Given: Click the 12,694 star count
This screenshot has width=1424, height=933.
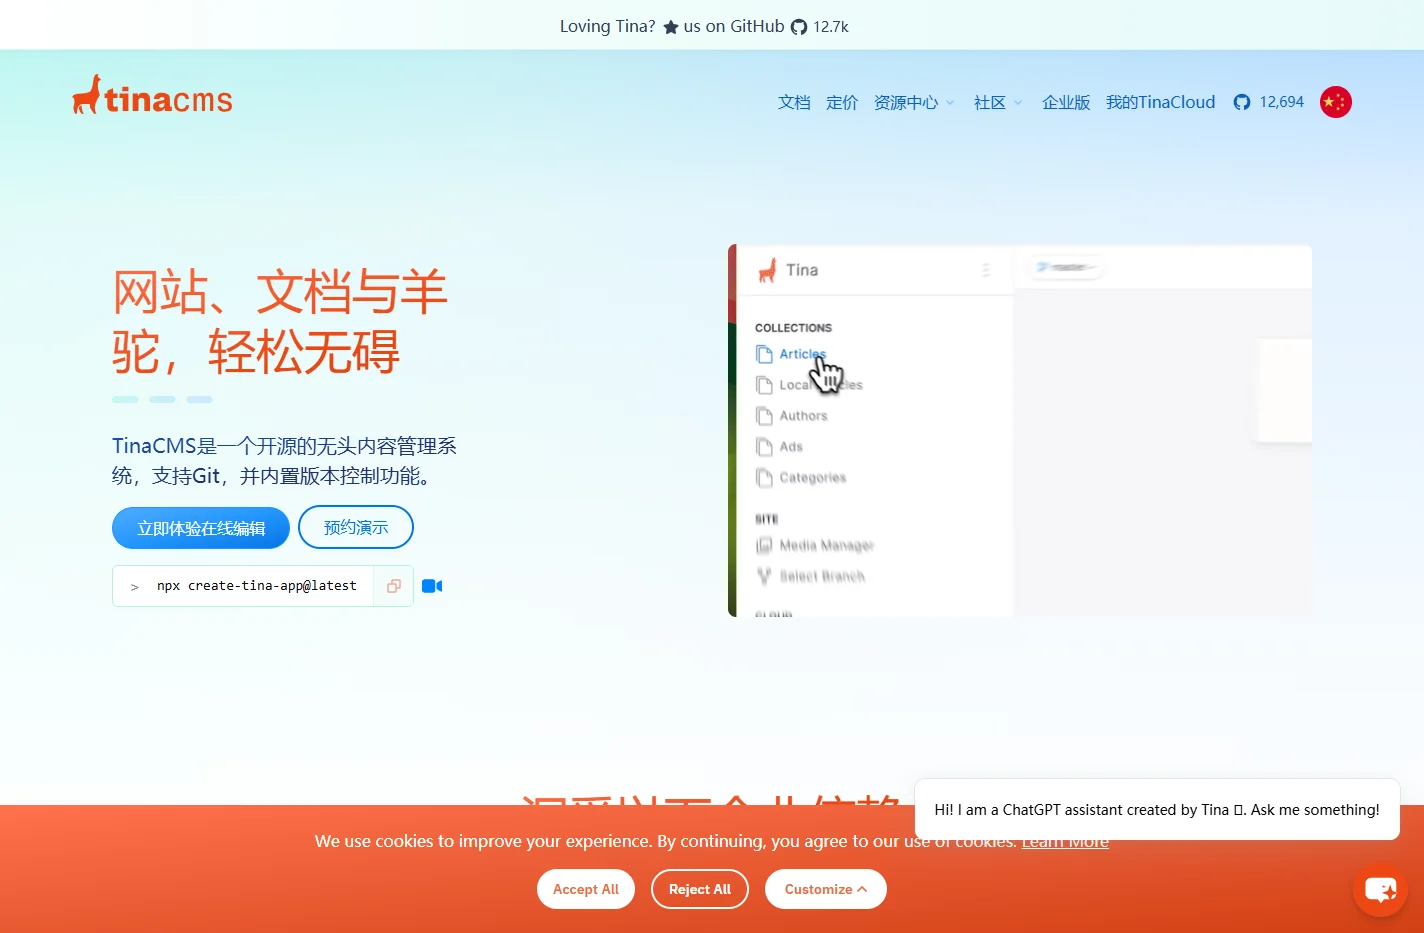Looking at the screenshot, I should 1282,102.
